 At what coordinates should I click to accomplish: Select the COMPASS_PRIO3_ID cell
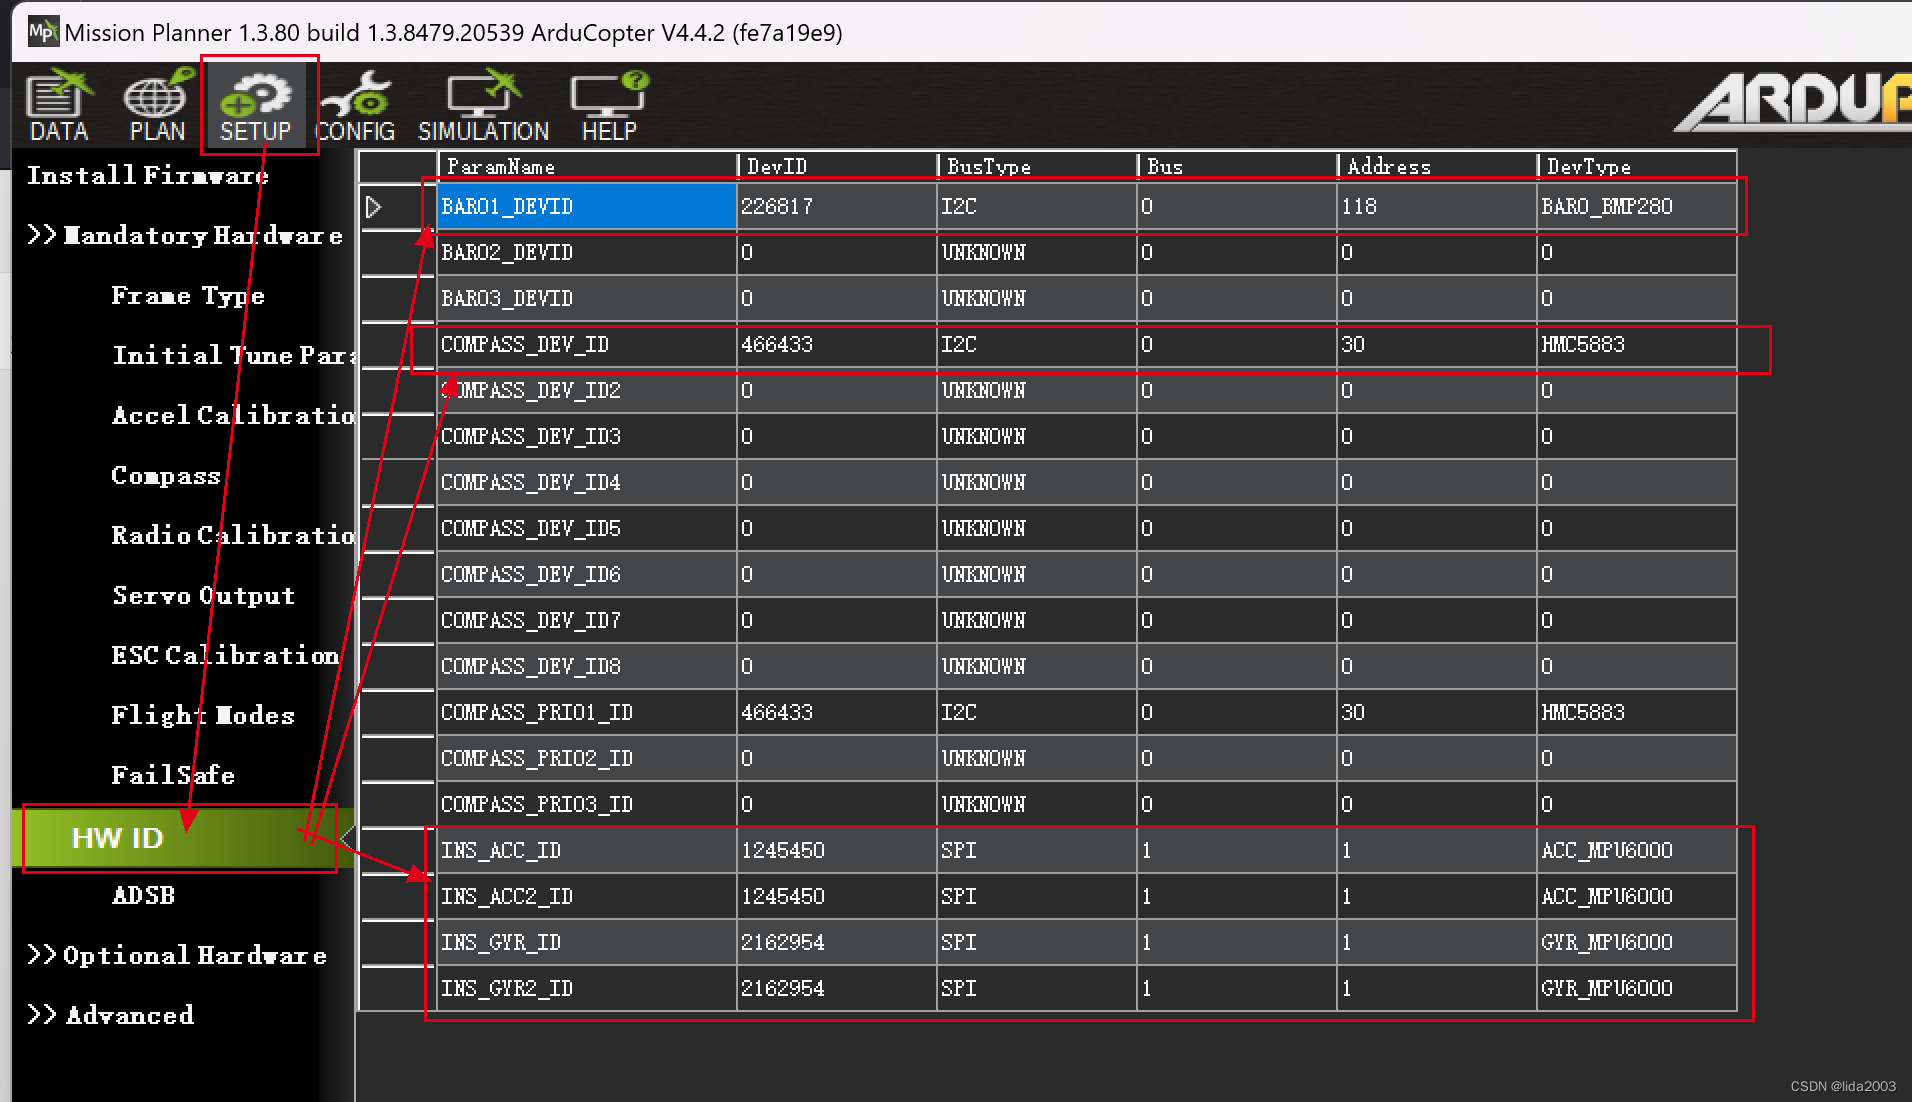click(587, 805)
